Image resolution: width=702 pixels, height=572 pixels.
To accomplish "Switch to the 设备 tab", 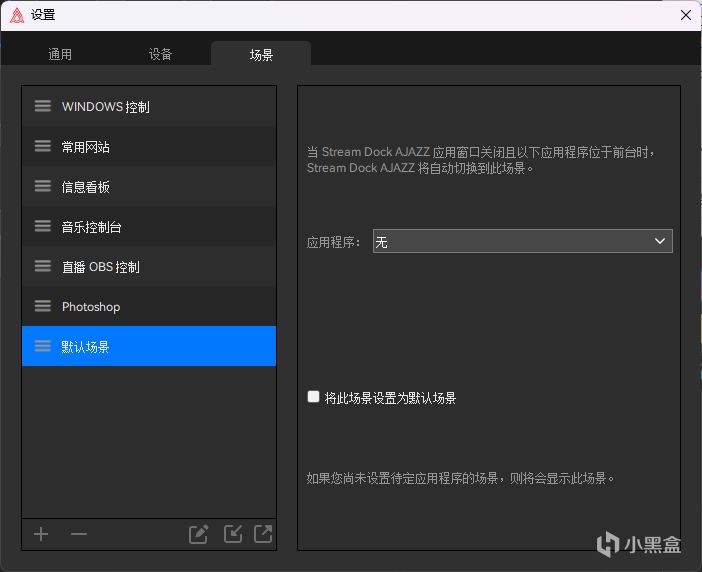I will [160, 54].
